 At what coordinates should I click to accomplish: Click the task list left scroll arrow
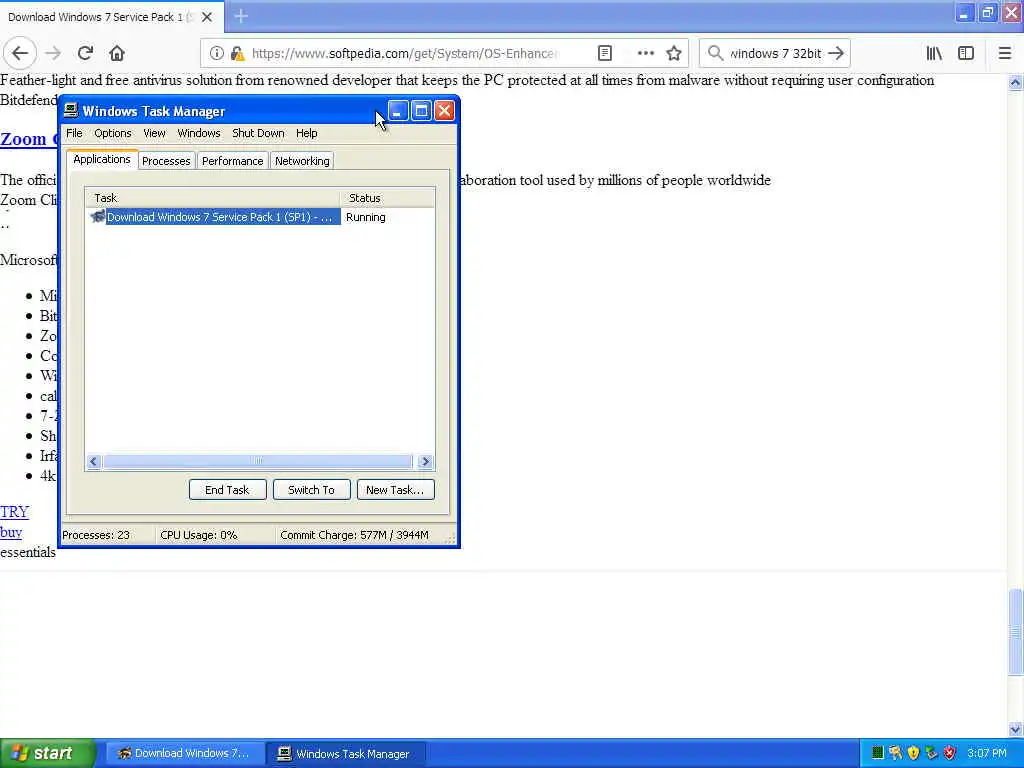pyautogui.click(x=93, y=462)
